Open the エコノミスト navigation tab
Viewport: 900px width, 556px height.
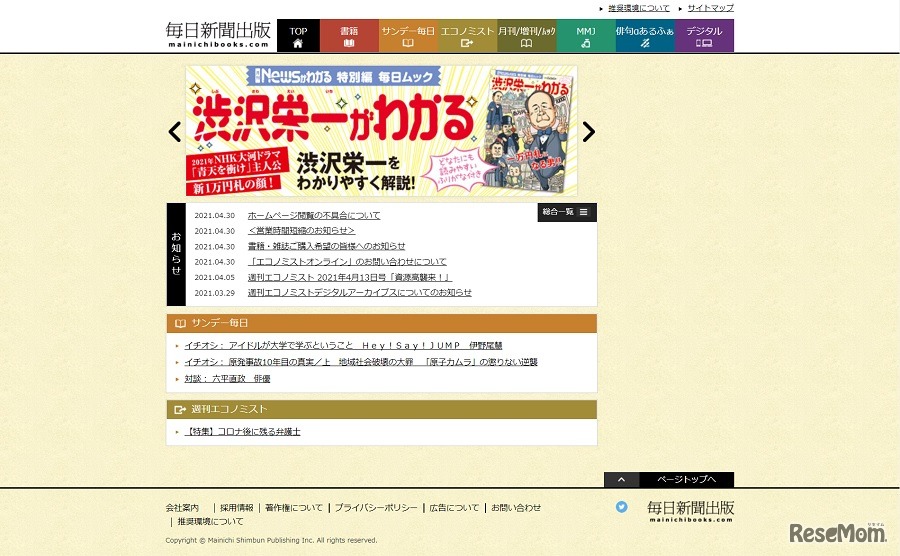(x=467, y=36)
